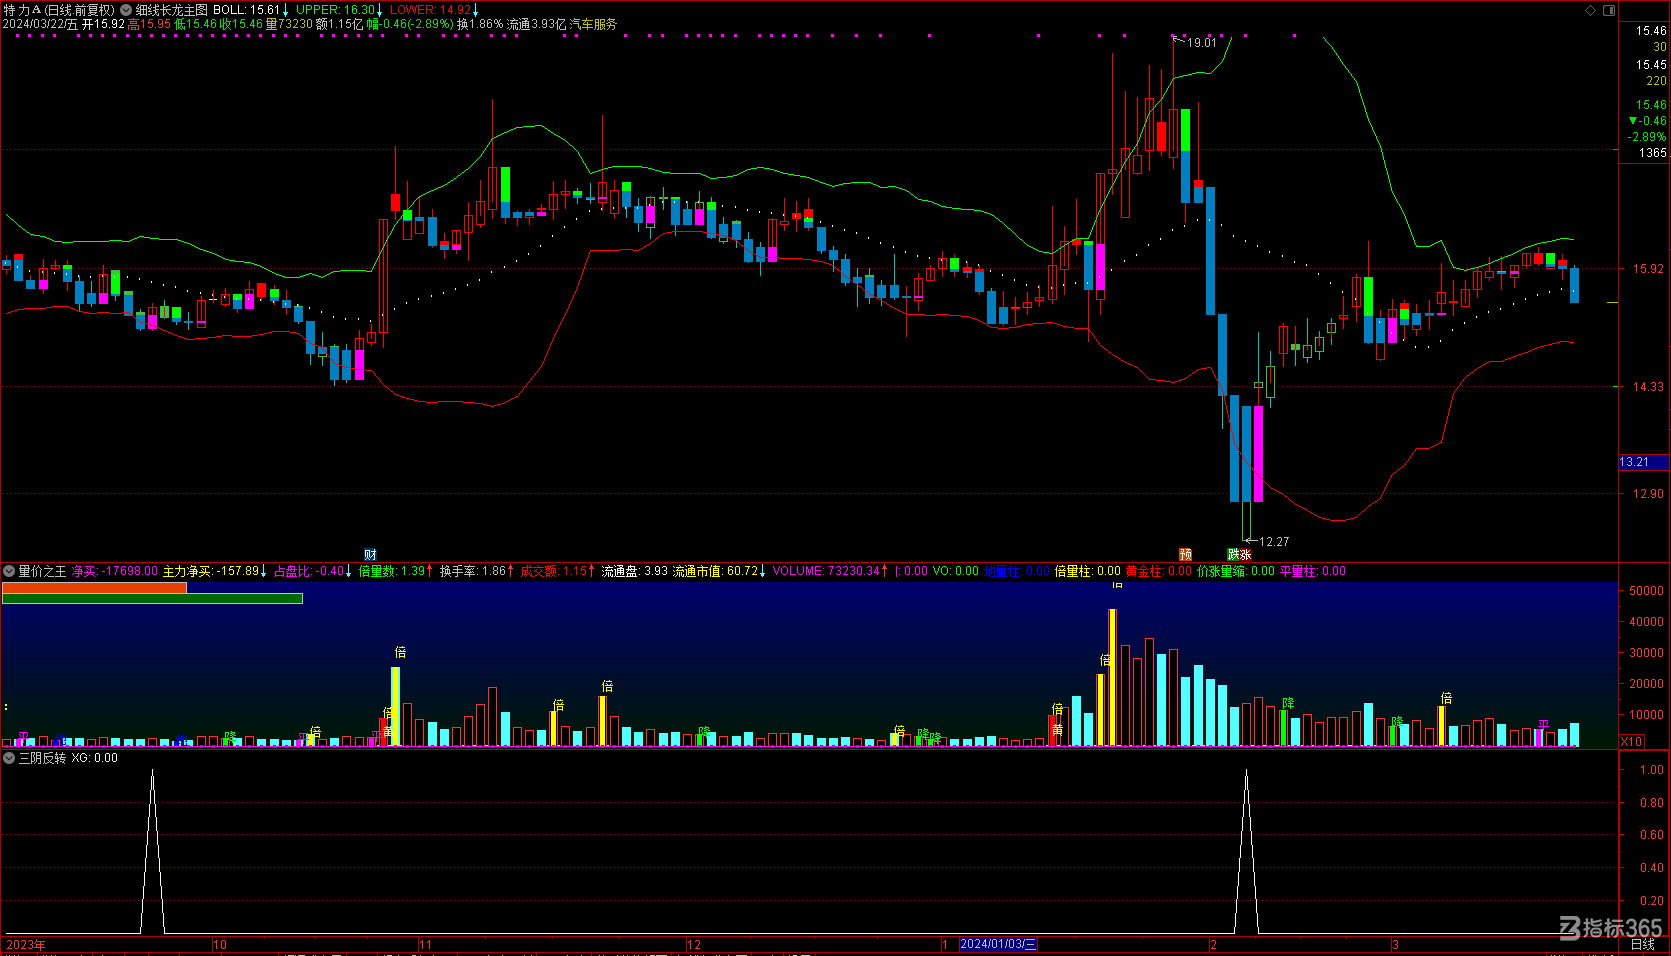1671x956 pixels.
Task: Click the green progress bar in volume panel
Action: (152, 599)
